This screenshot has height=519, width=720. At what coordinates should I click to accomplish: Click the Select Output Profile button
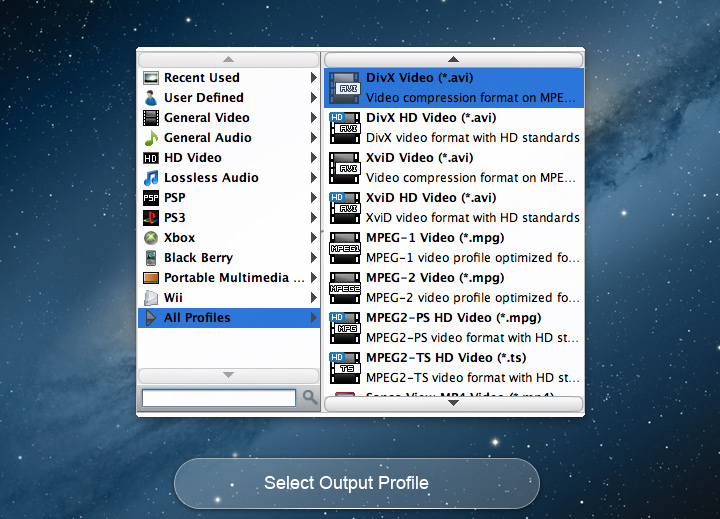pos(357,483)
